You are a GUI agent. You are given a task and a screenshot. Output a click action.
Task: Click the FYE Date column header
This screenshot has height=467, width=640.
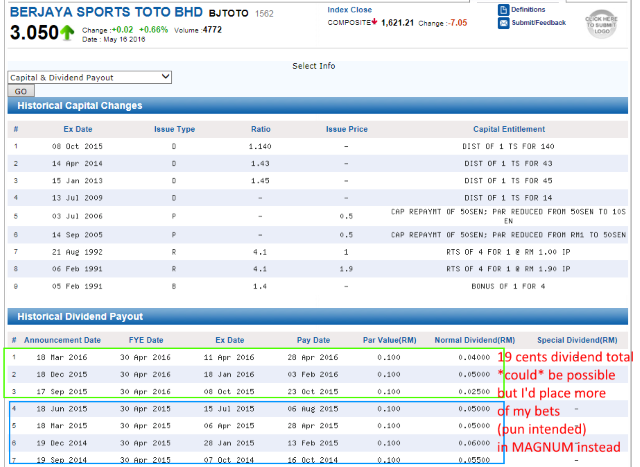point(146,340)
